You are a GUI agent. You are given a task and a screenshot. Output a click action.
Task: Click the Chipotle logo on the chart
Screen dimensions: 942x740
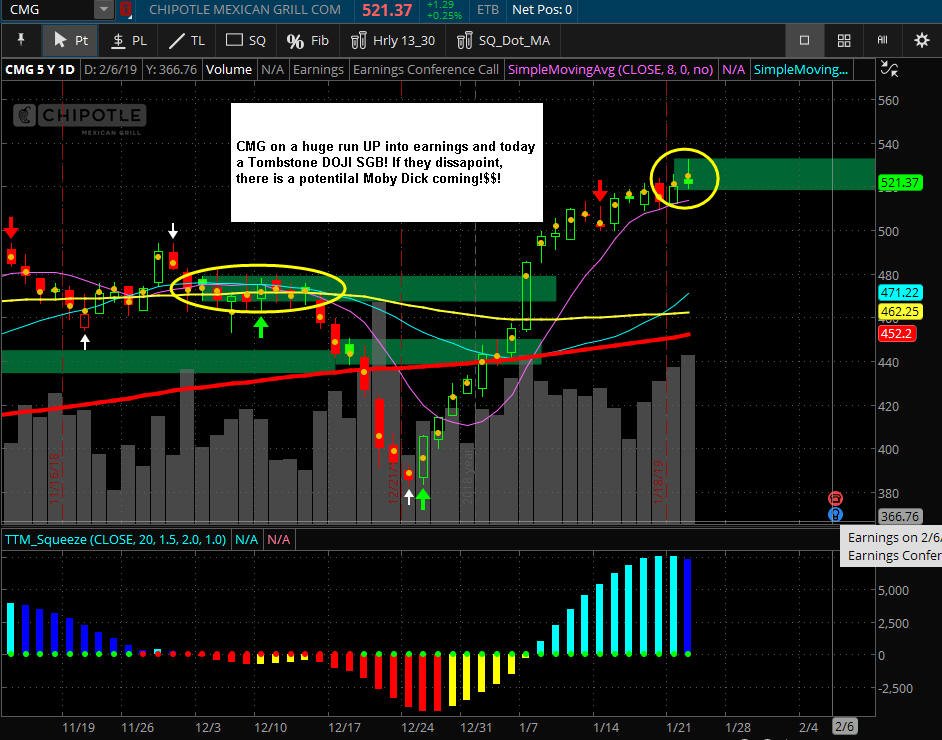[x=79, y=118]
